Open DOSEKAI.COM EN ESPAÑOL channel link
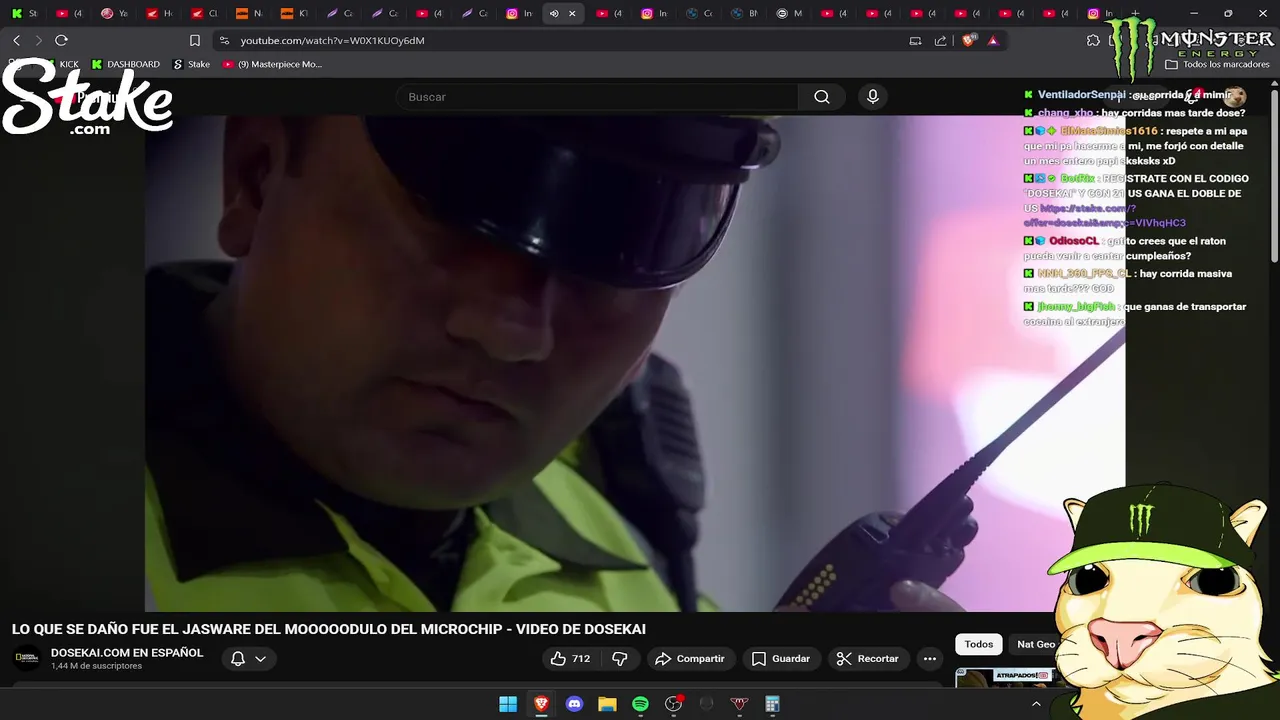 (127, 652)
